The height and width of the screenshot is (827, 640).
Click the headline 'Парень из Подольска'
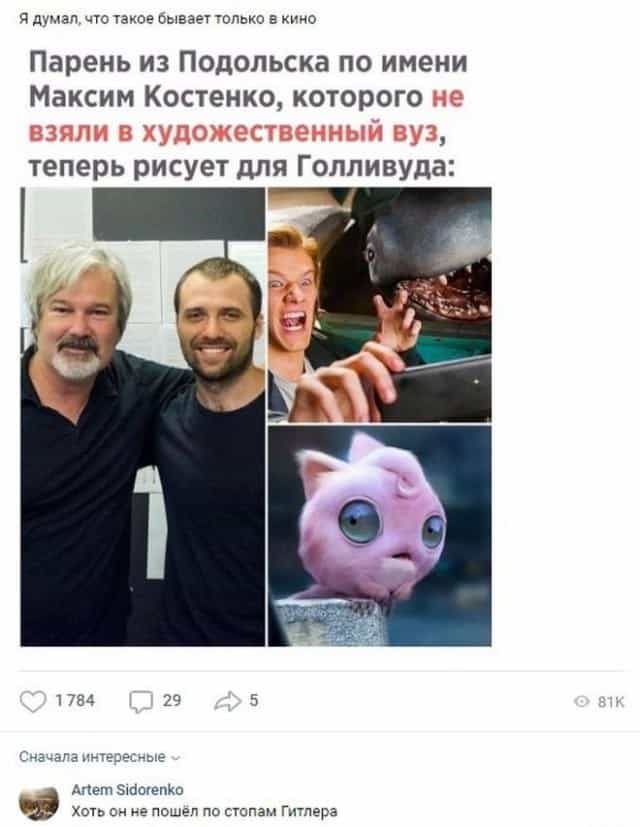coord(181,62)
